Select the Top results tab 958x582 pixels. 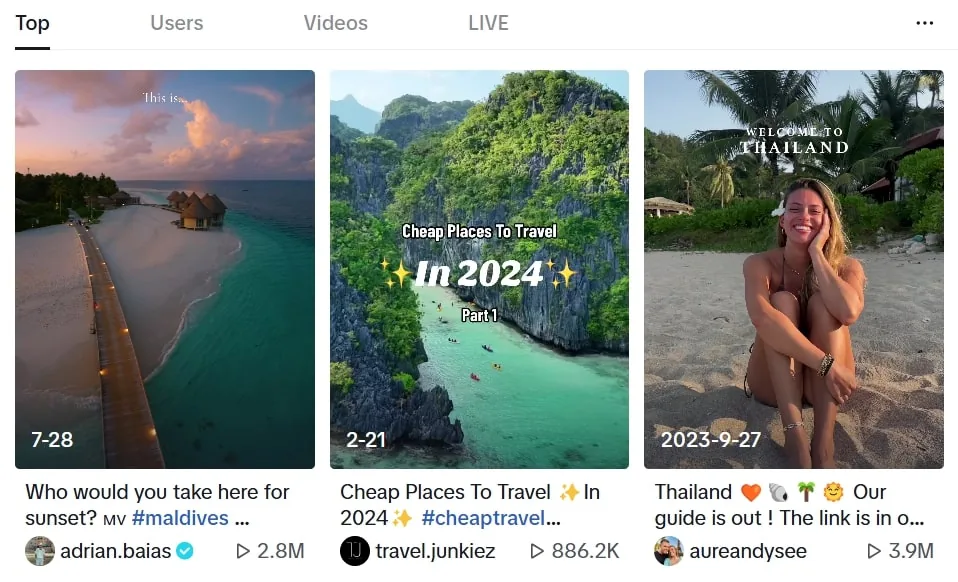(x=31, y=22)
